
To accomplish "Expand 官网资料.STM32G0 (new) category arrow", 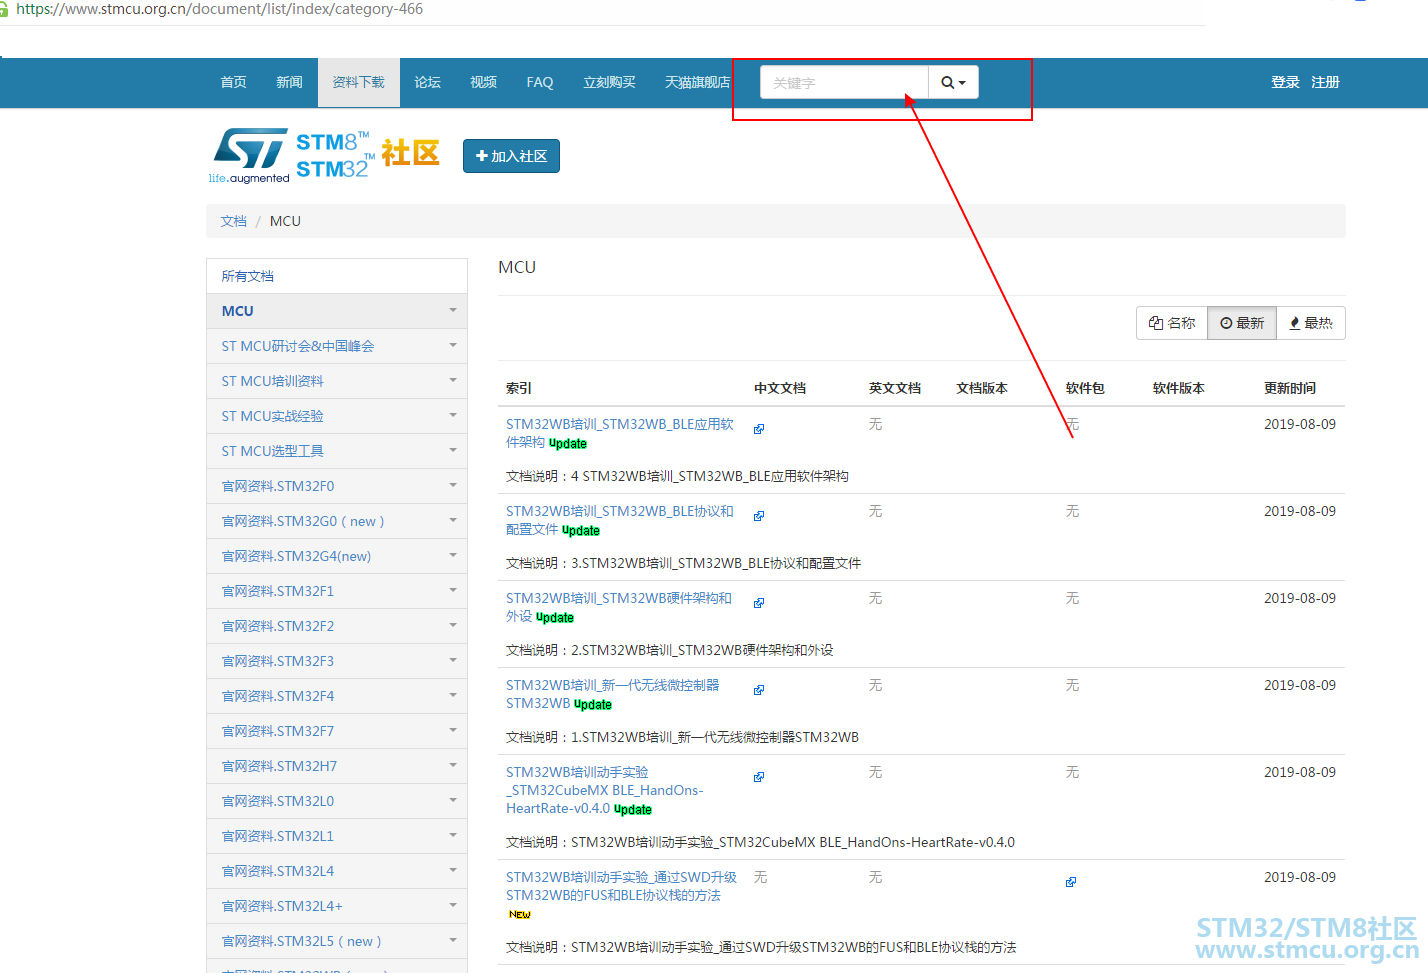I will point(453,520).
